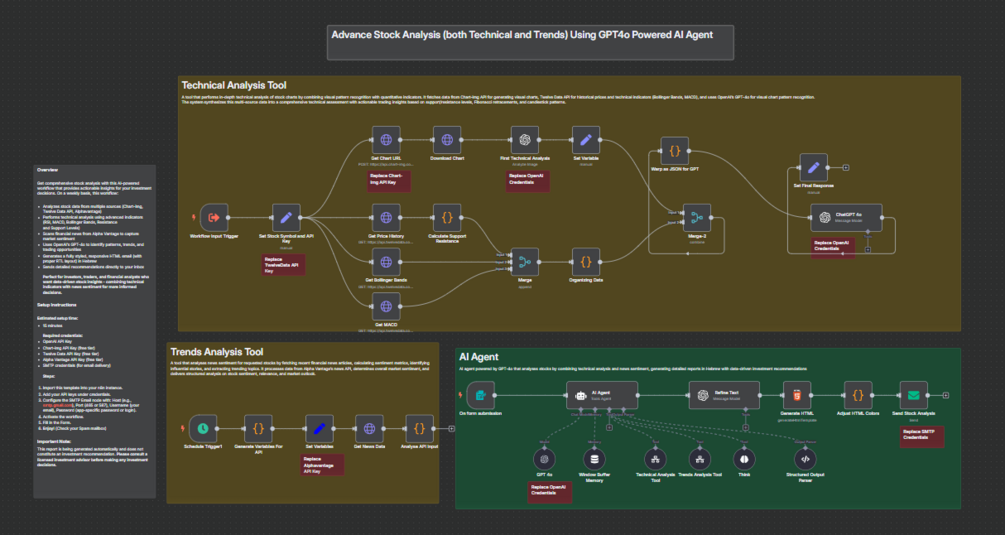1005x535 pixels.
Task: Open the AI Agent Tools Agent node
Action: pyautogui.click(x=602, y=395)
